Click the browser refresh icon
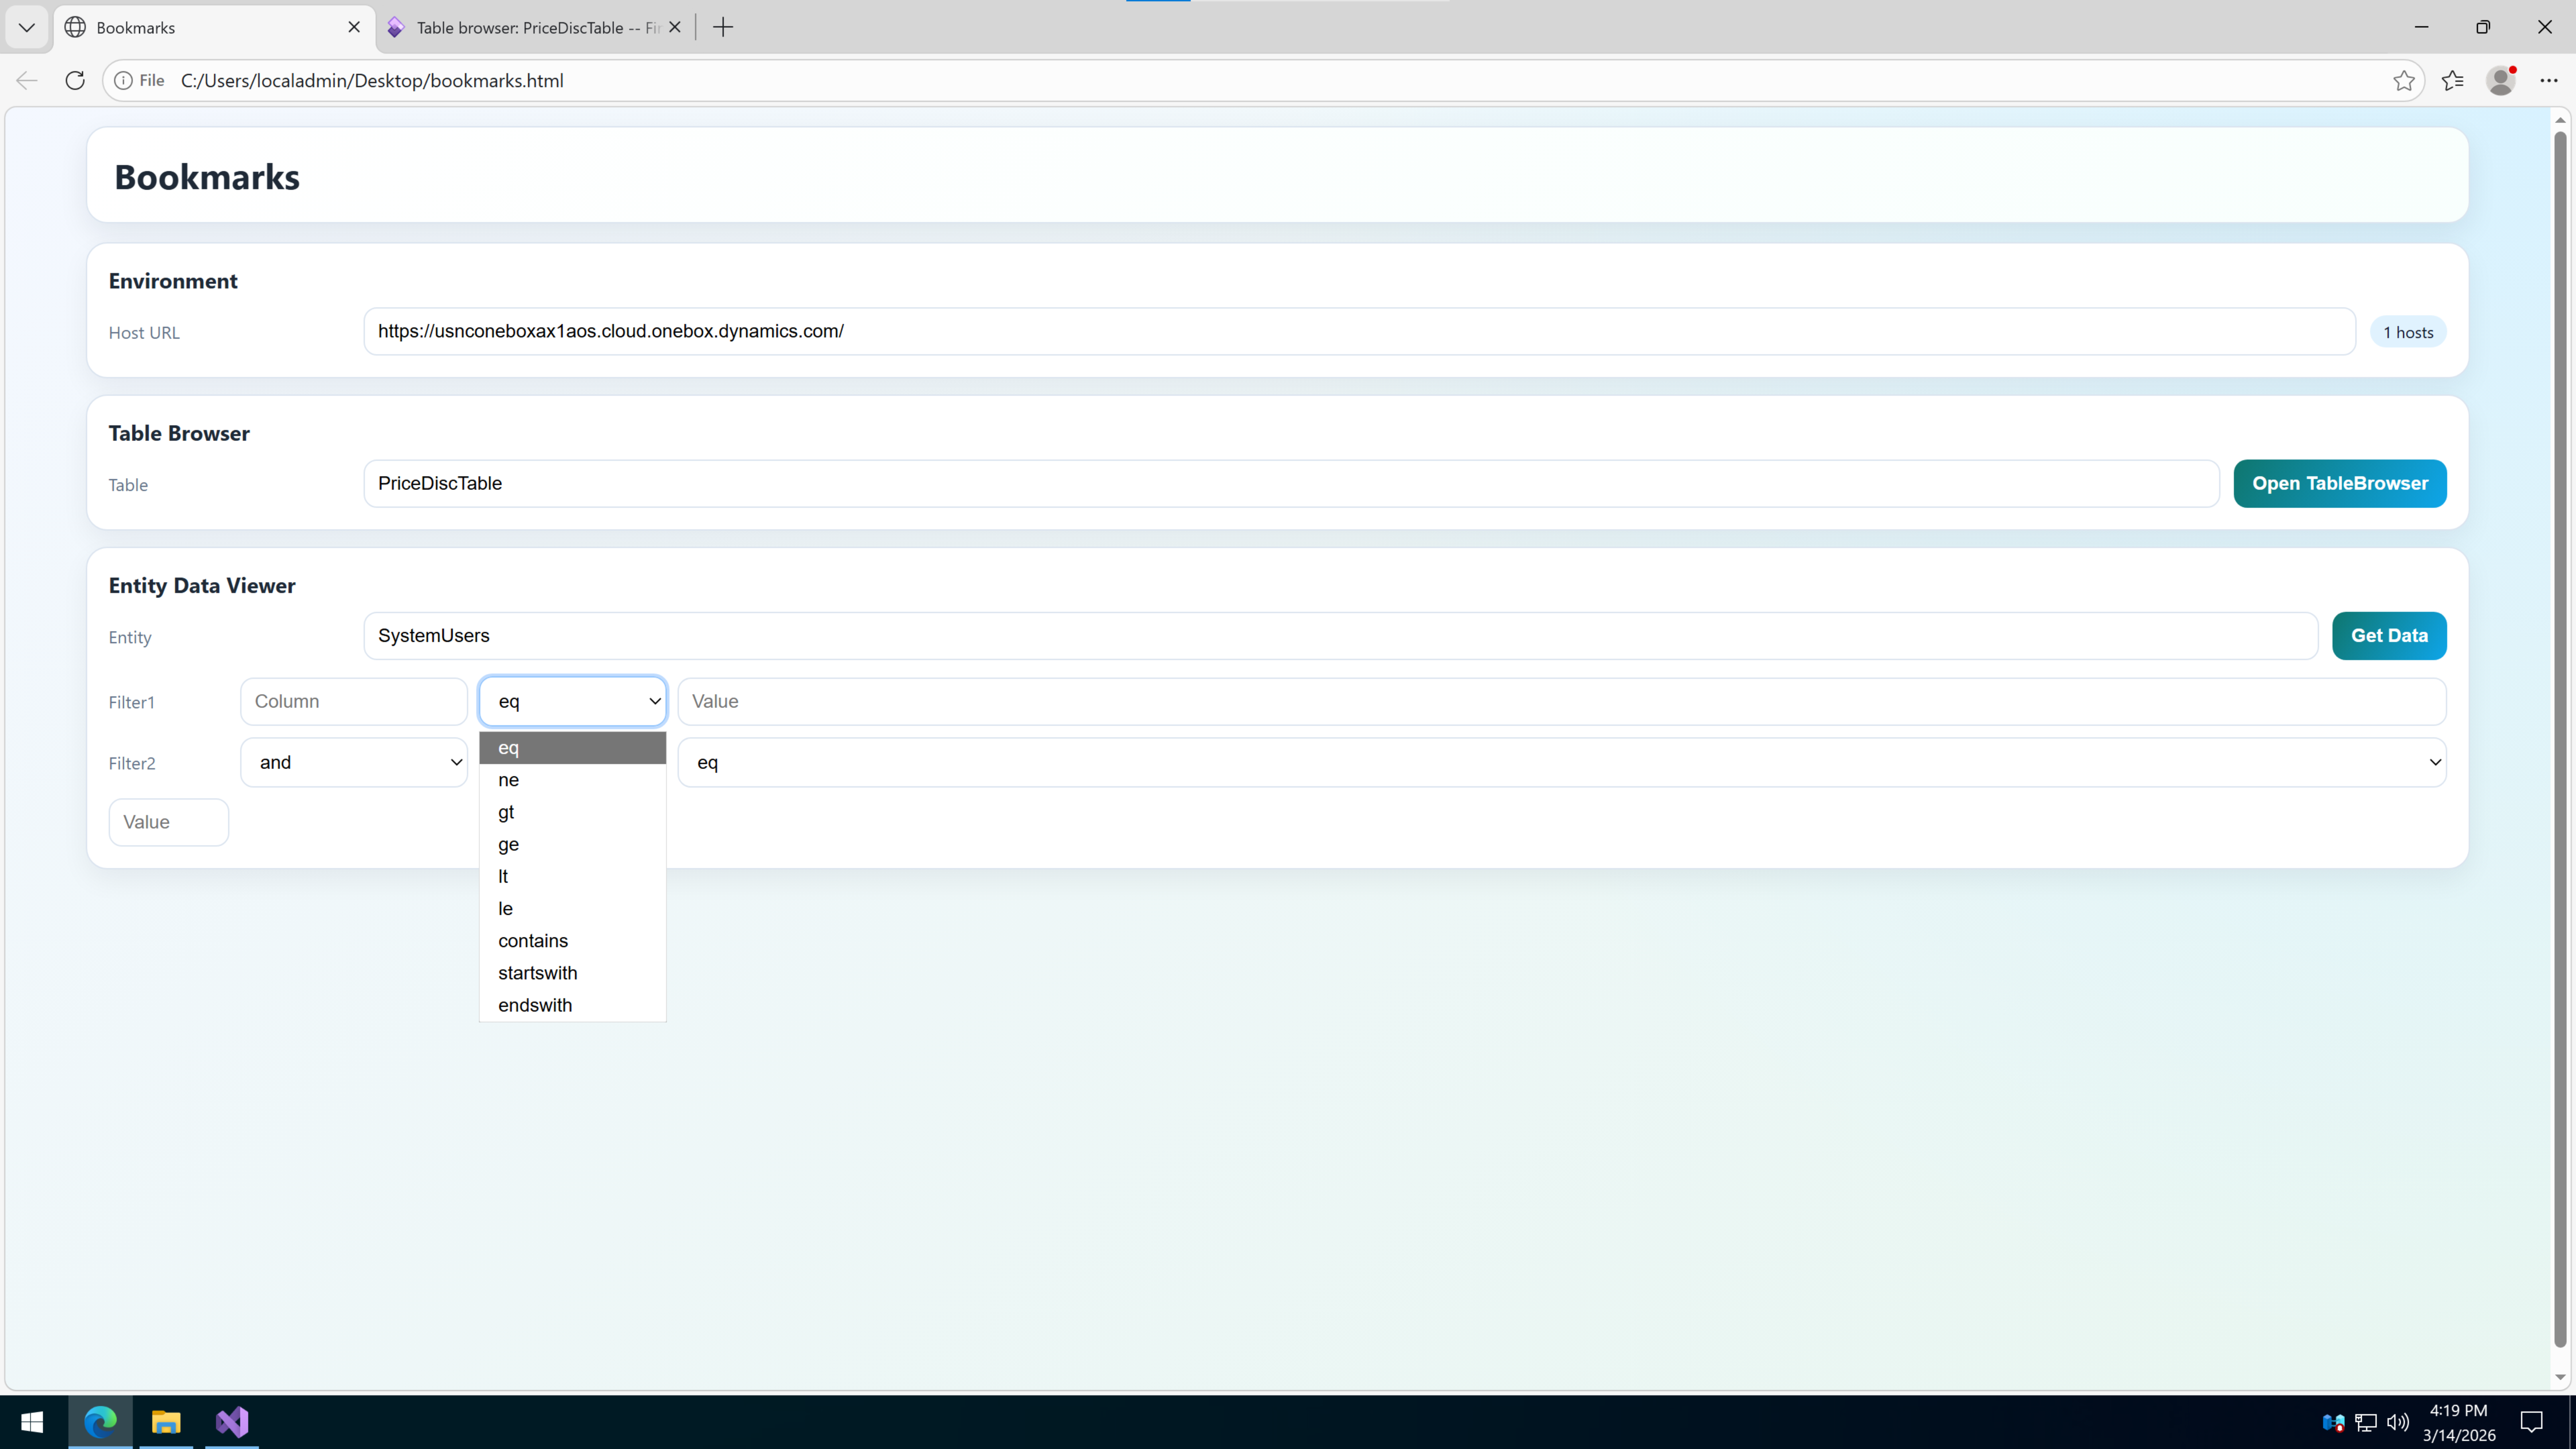This screenshot has width=2576, height=1449. [x=75, y=80]
